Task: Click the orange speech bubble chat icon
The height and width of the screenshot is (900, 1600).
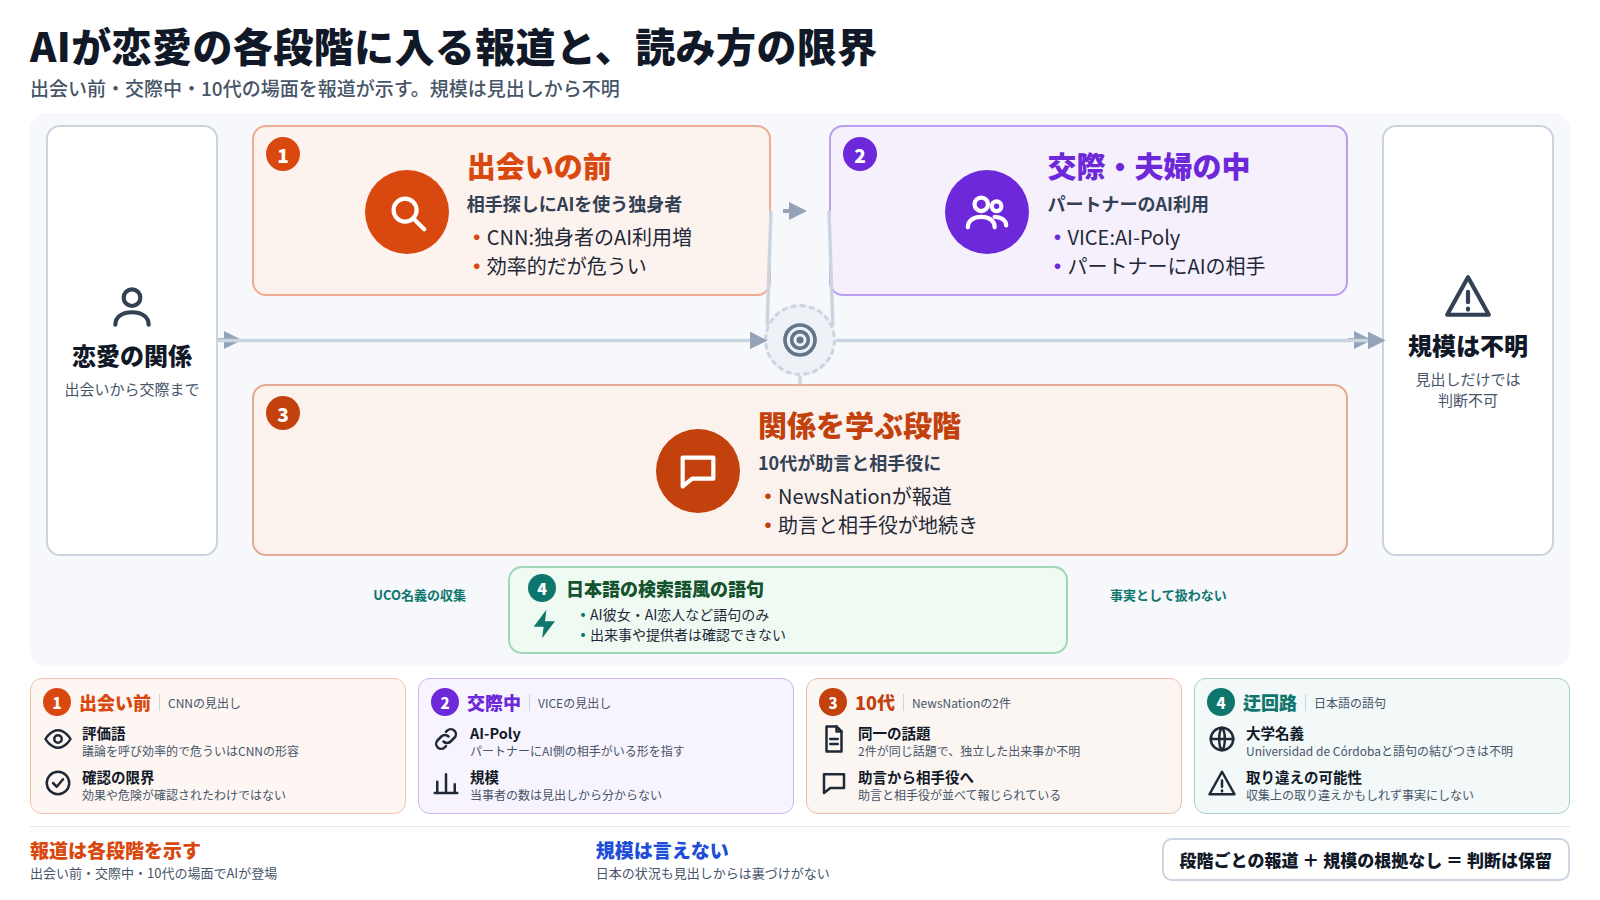Action: tap(698, 471)
